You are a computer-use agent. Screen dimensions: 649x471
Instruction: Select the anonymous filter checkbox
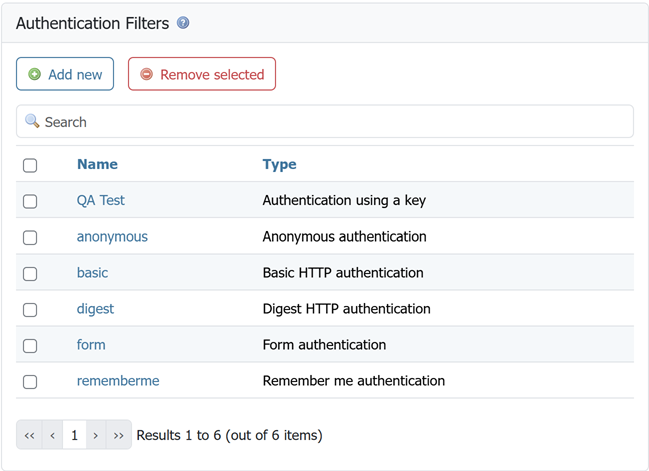tap(30, 237)
